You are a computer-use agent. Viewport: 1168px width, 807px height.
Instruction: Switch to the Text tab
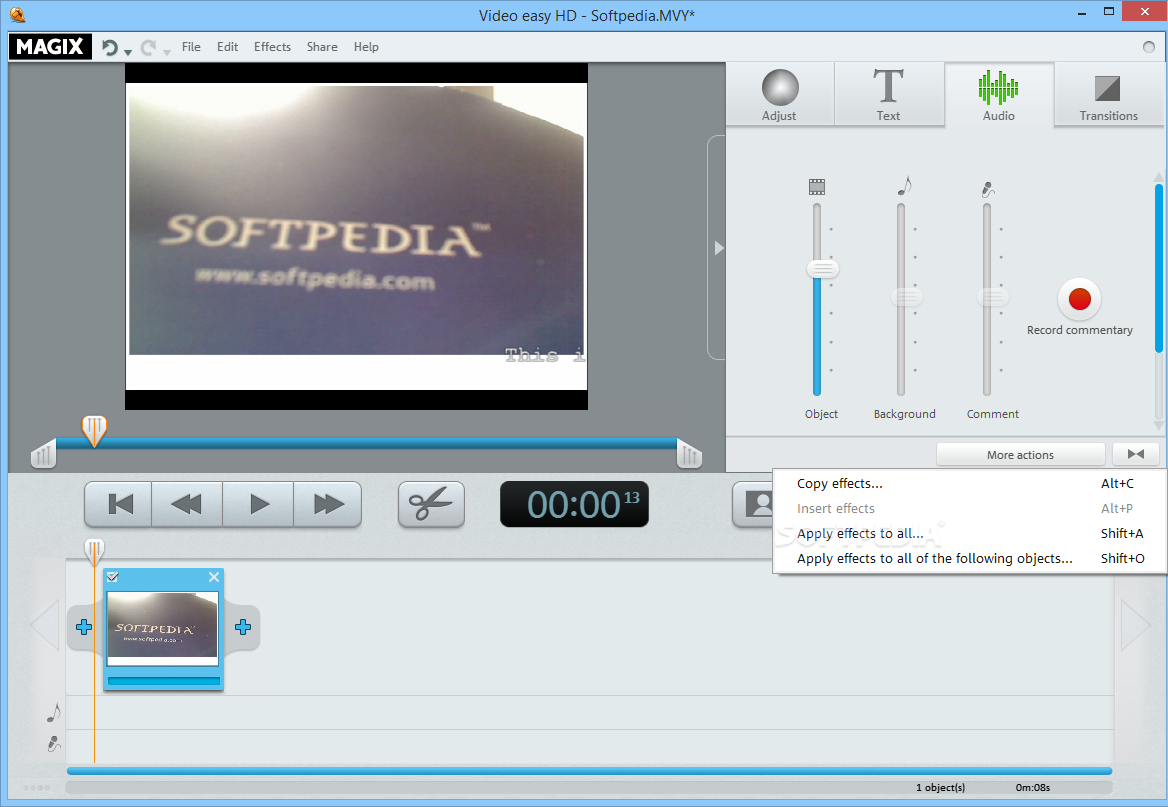889,94
